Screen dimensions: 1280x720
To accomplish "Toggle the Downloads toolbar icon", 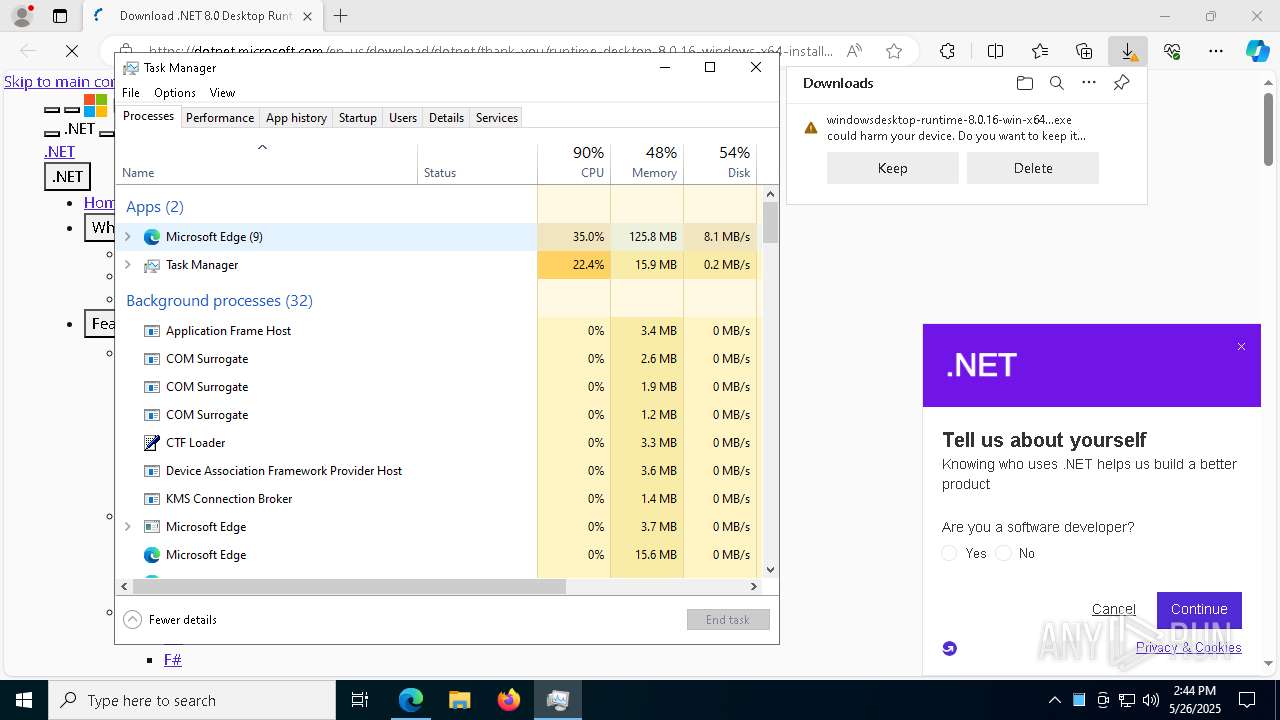I will [1128, 51].
